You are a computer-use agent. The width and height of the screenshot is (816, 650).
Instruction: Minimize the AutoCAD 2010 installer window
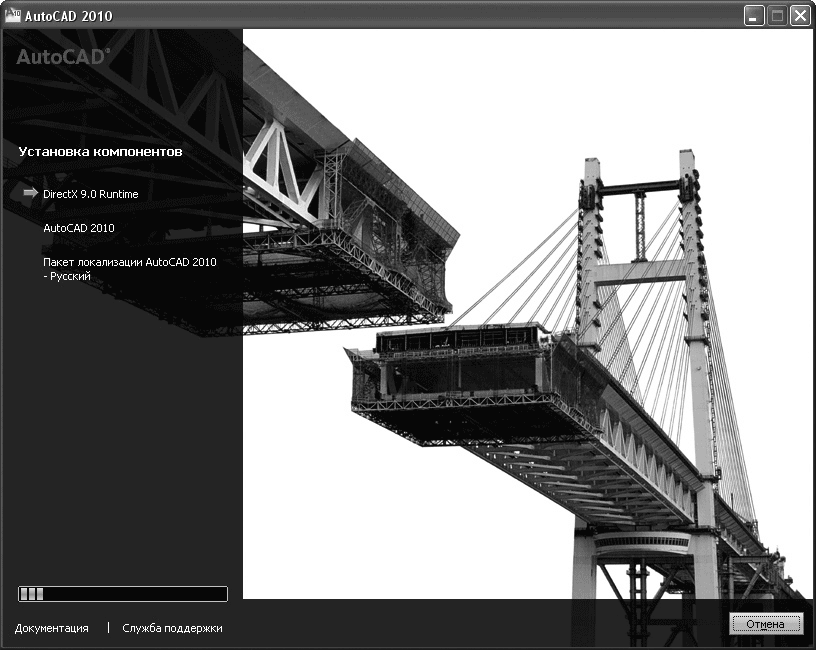[755, 16]
